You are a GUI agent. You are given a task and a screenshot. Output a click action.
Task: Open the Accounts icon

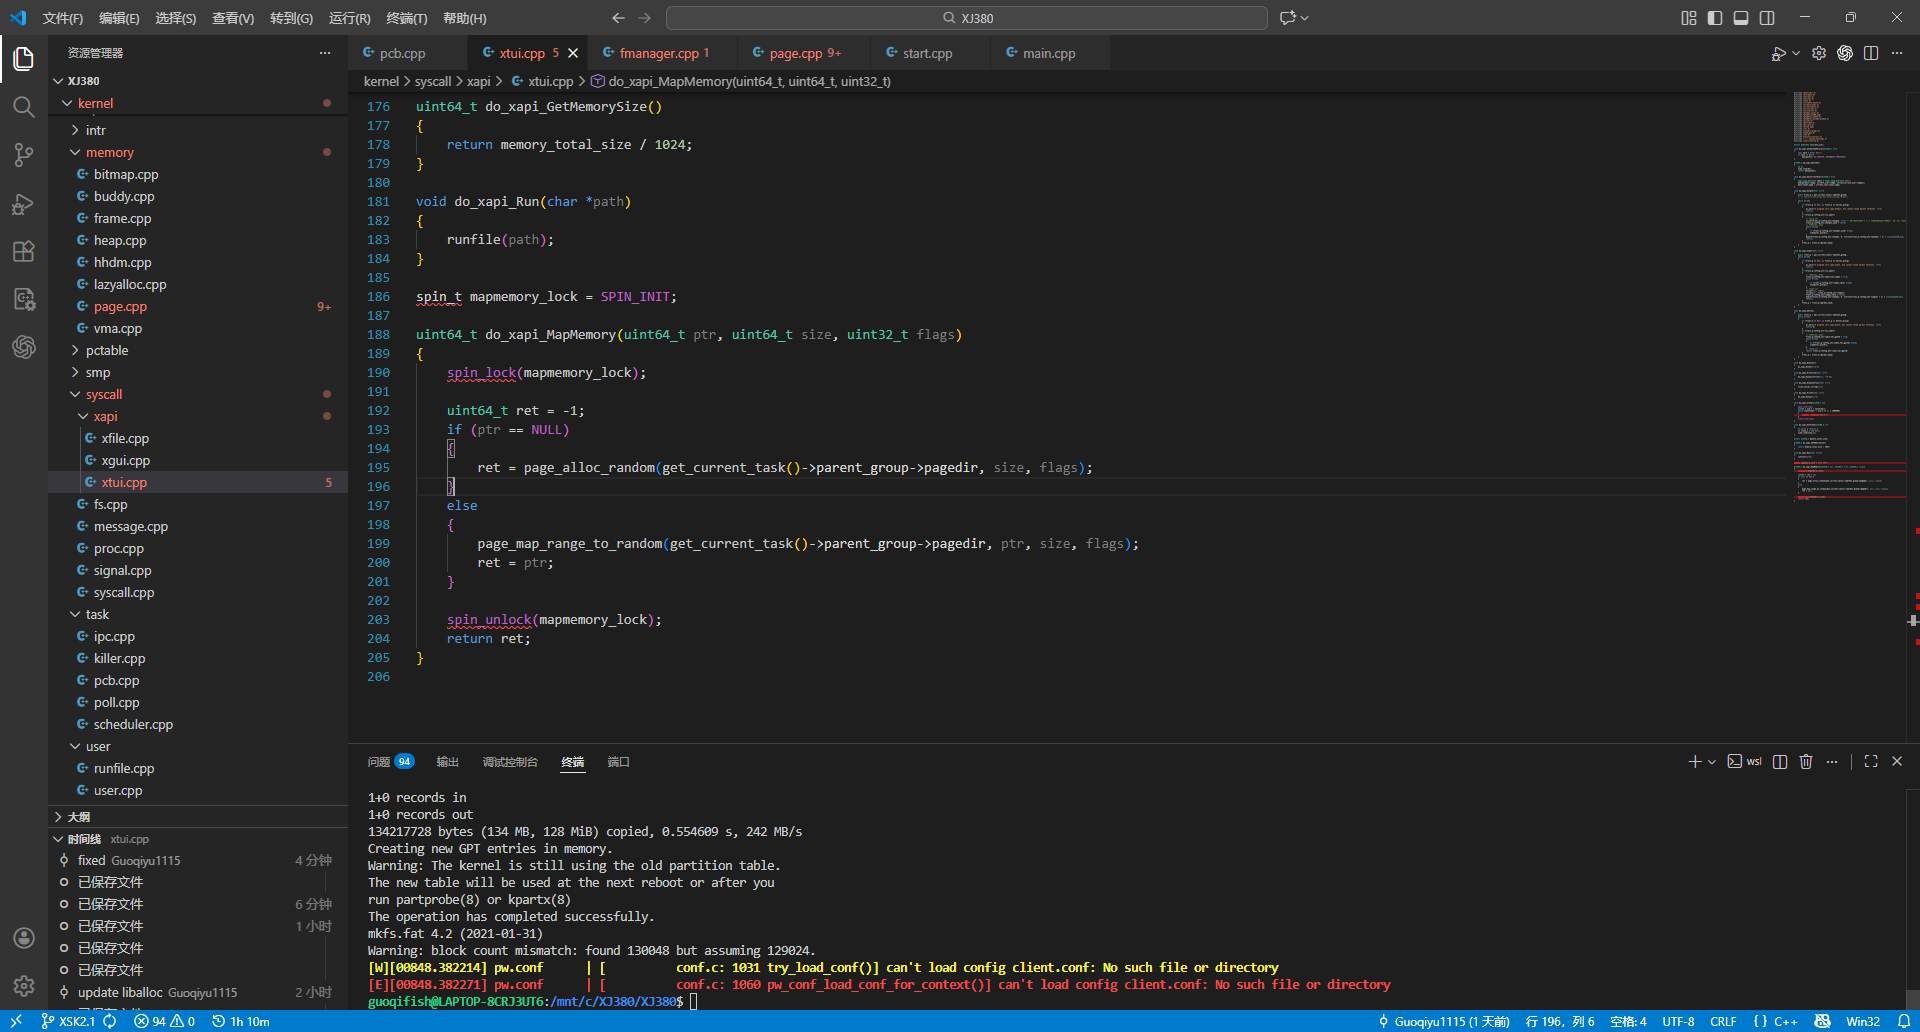click(x=24, y=938)
